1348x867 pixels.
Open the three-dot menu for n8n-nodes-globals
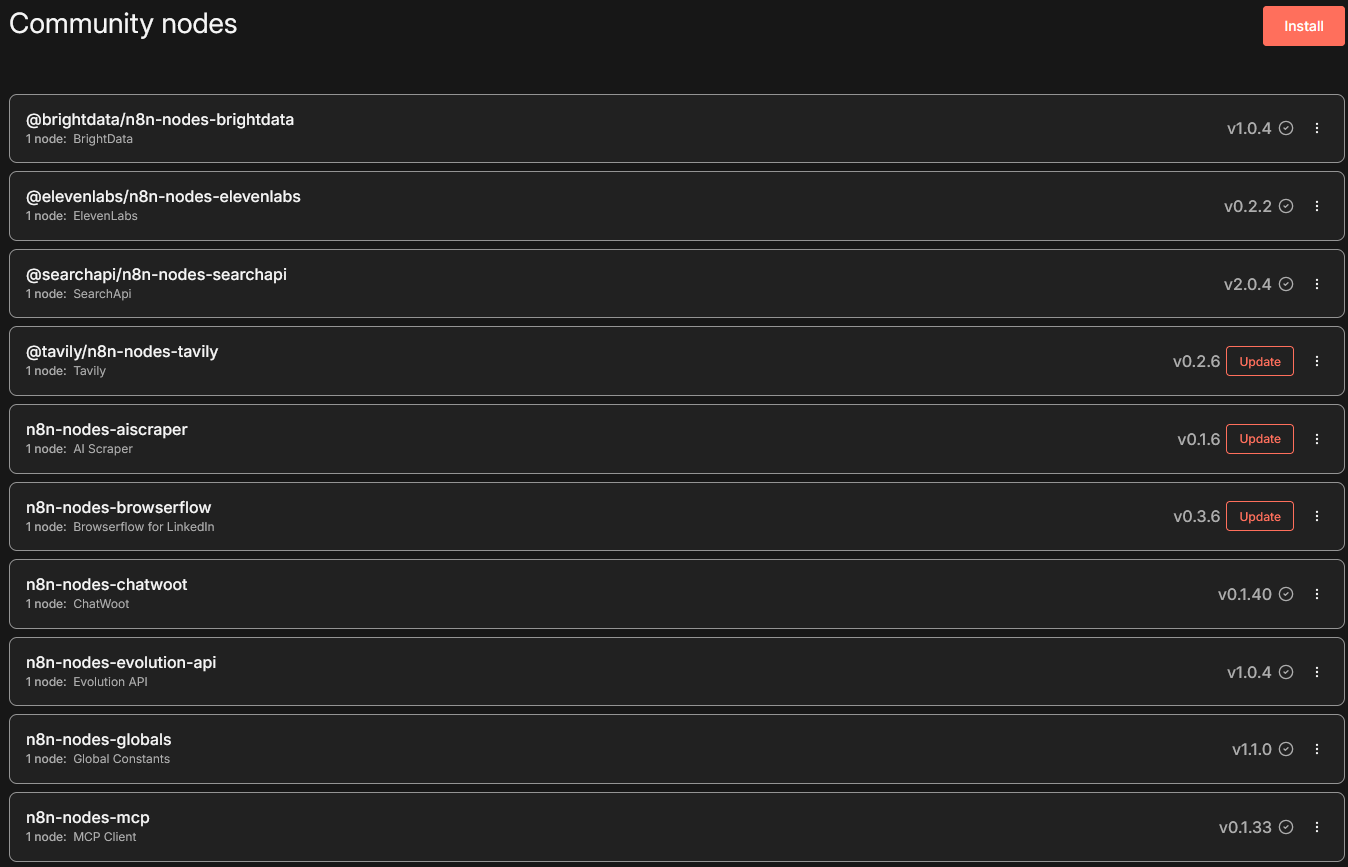point(1317,749)
